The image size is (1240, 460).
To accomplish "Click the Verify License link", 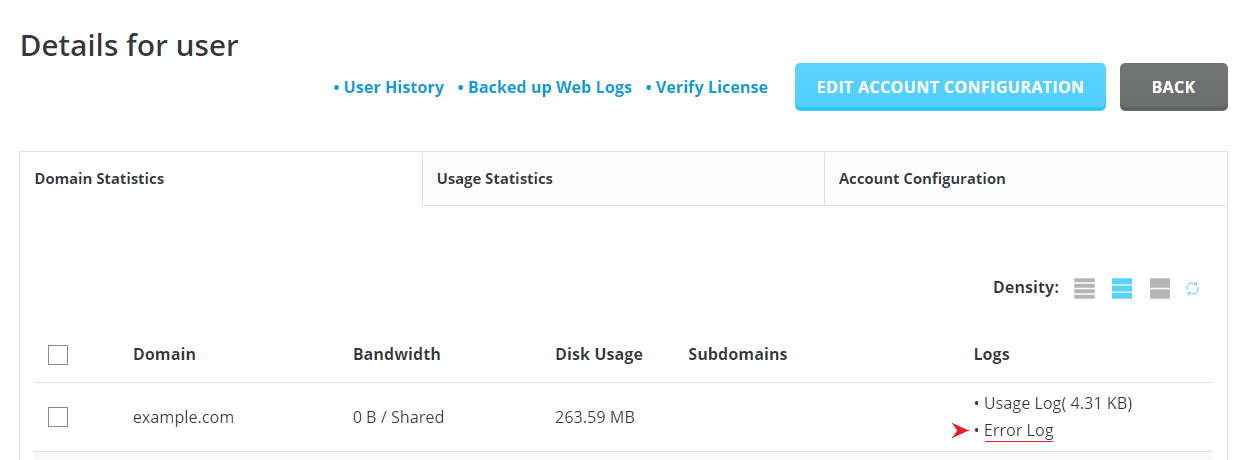I will tap(711, 87).
